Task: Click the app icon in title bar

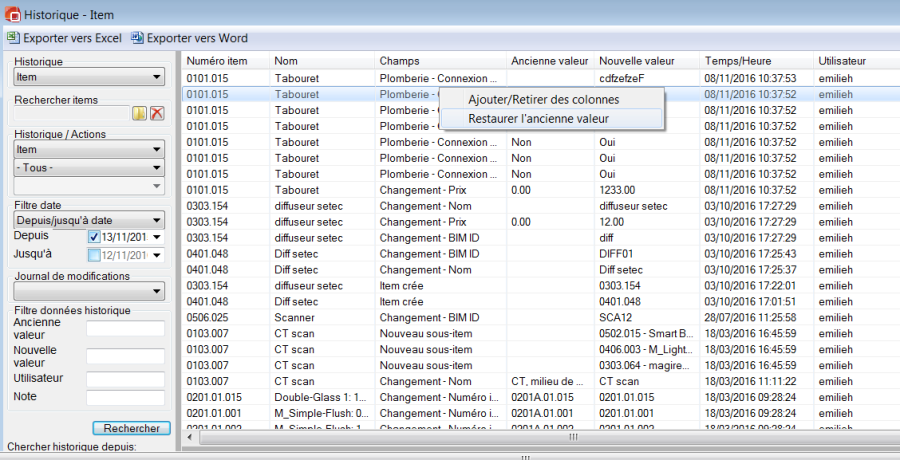Action: 14,13
